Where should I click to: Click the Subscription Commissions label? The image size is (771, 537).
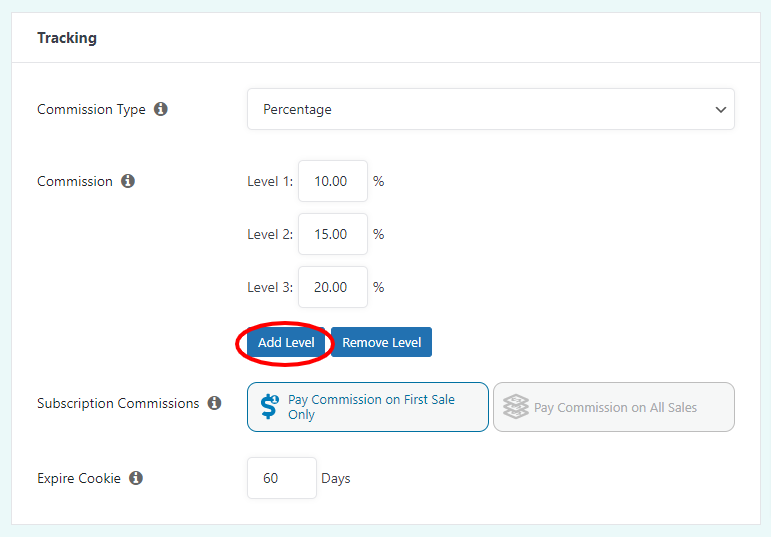click(118, 403)
